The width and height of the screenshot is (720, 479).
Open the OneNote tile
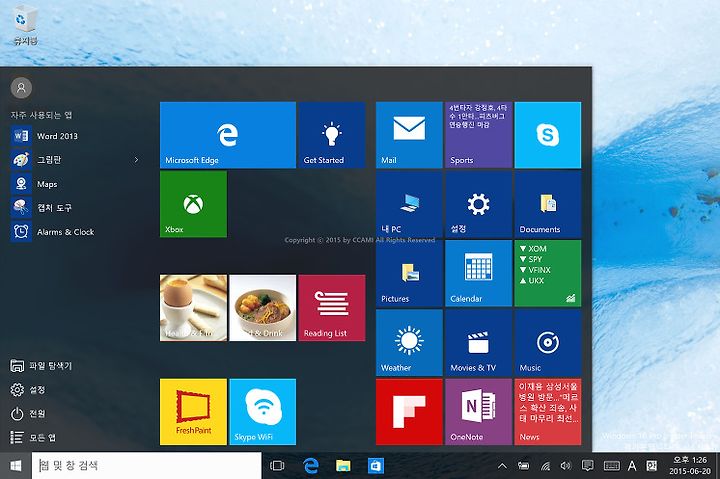pos(478,412)
